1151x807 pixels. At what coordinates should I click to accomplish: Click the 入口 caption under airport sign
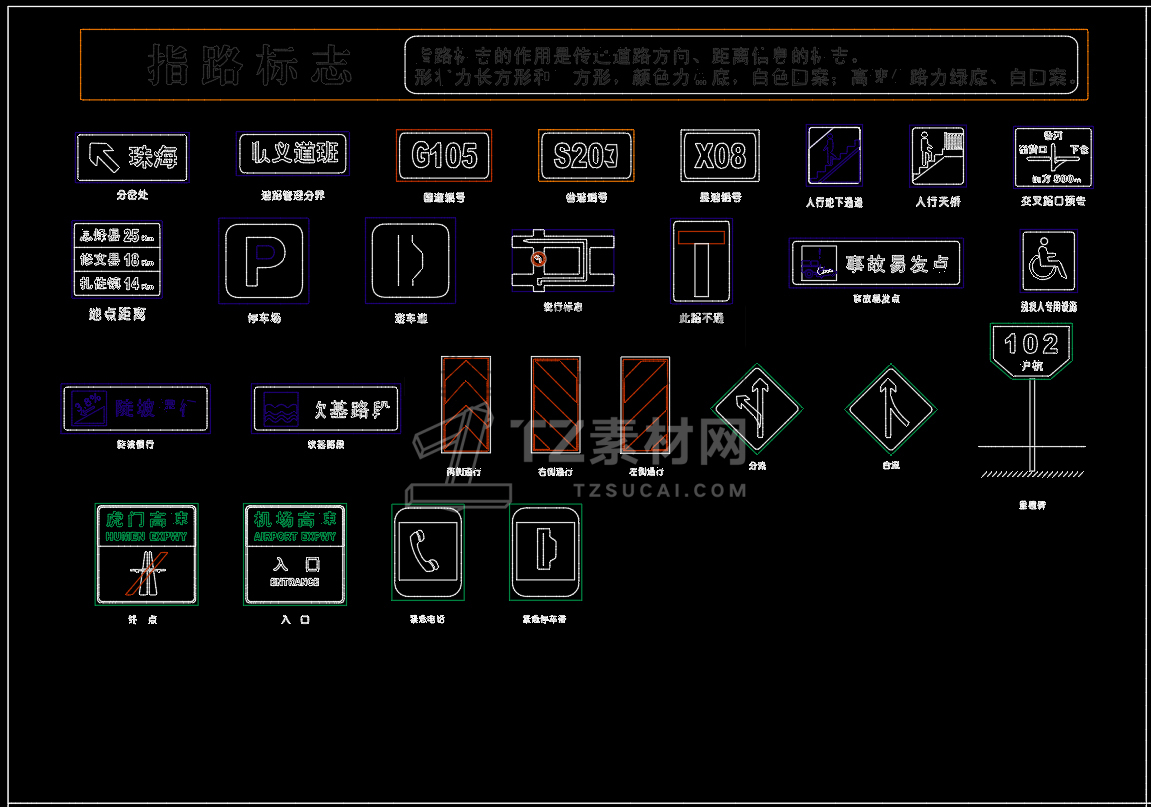(295, 620)
